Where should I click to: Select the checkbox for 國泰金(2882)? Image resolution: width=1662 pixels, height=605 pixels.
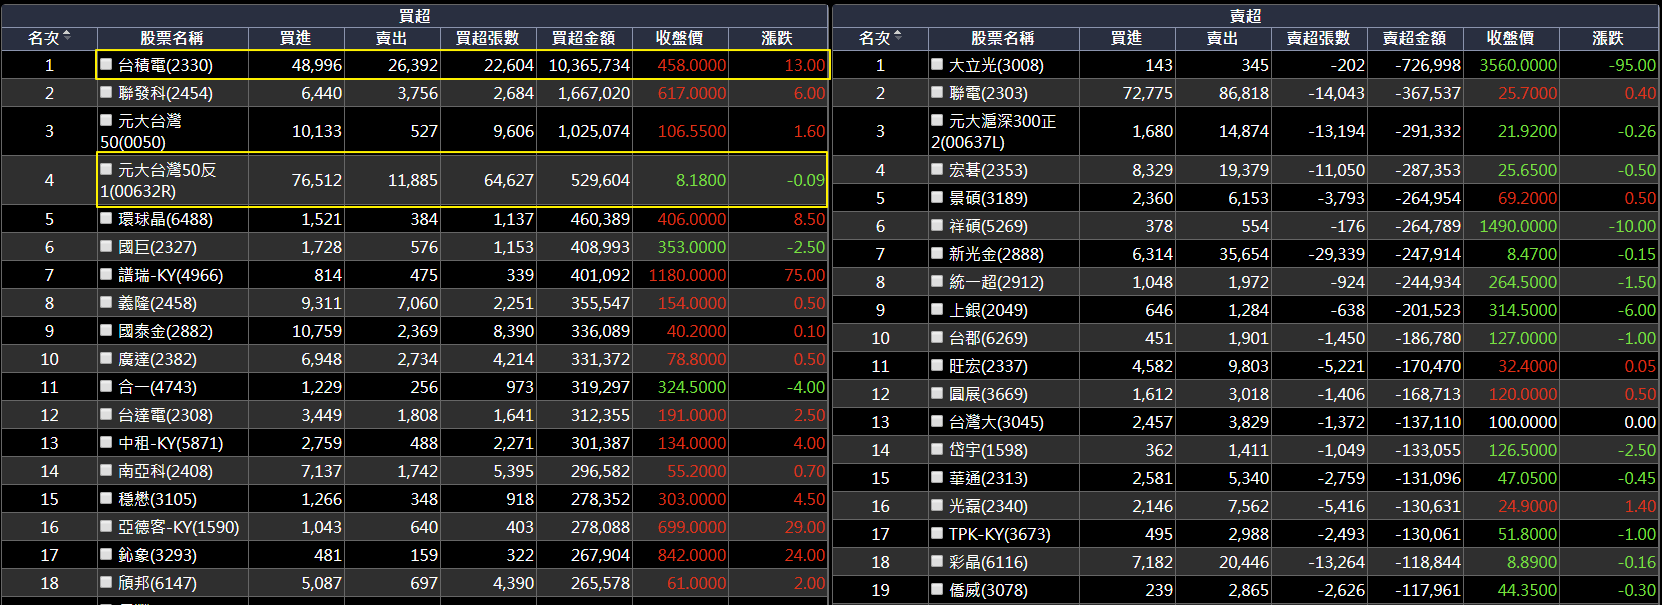click(x=107, y=330)
